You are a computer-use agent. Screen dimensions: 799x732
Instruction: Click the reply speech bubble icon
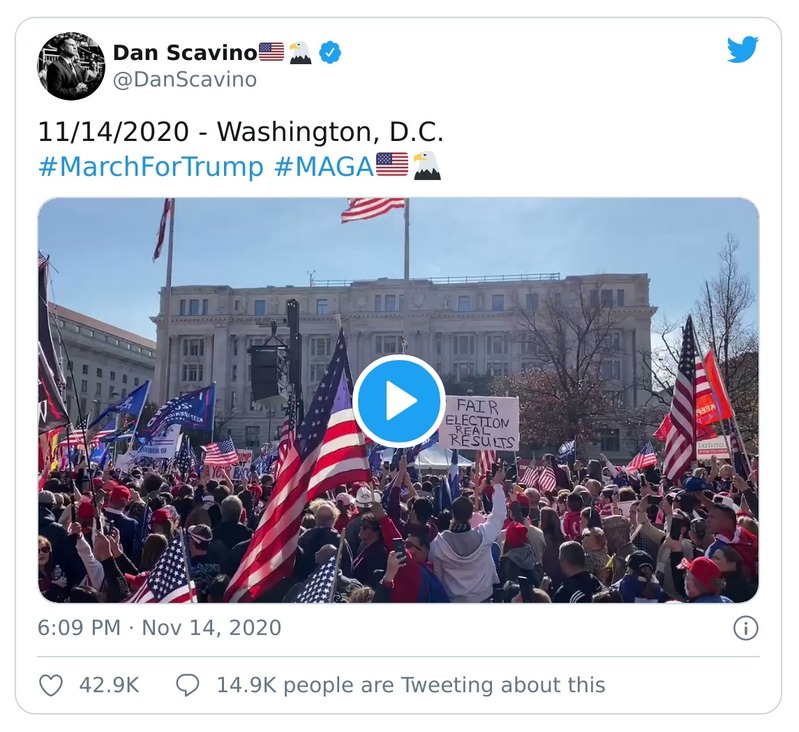point(187,685)
